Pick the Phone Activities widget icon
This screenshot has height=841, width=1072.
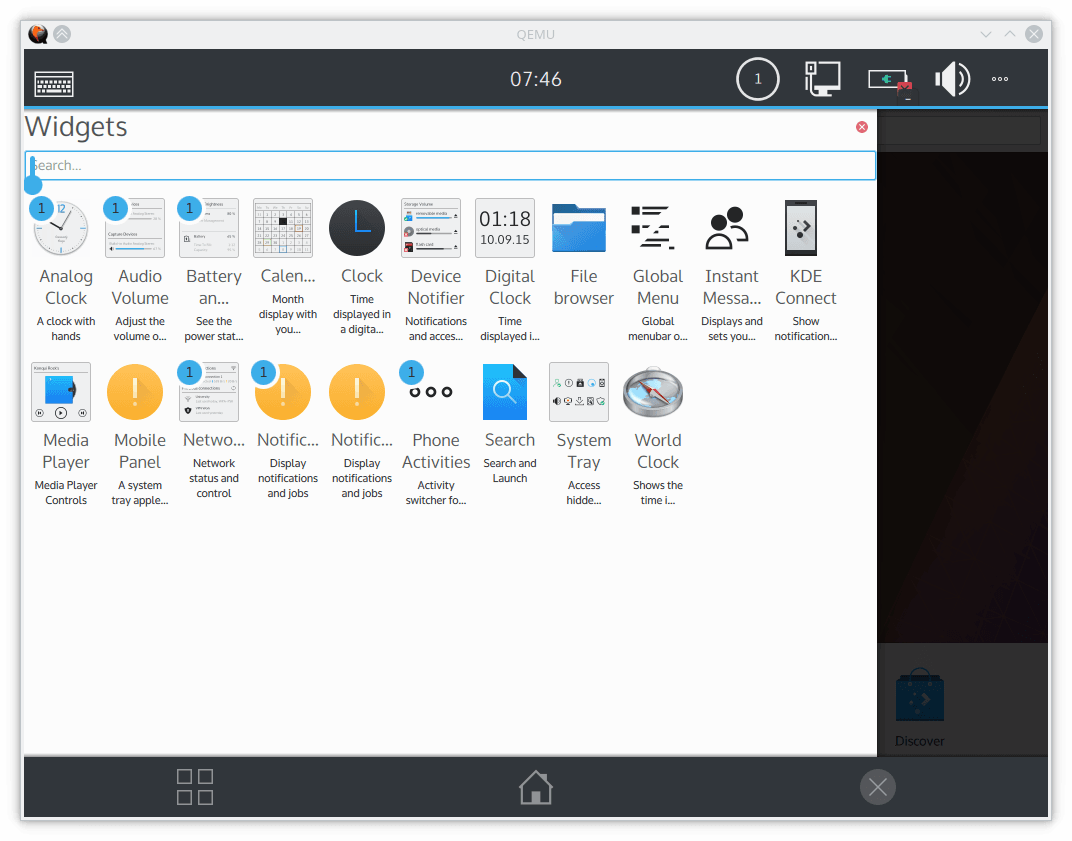click(x=431, y=392)
